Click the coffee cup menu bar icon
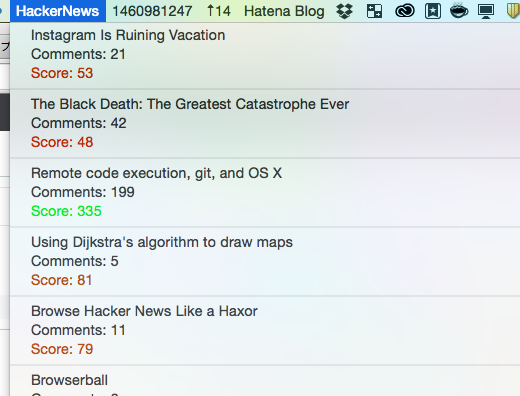Viewport: 520px width, 396px height. tap(459, 11)
